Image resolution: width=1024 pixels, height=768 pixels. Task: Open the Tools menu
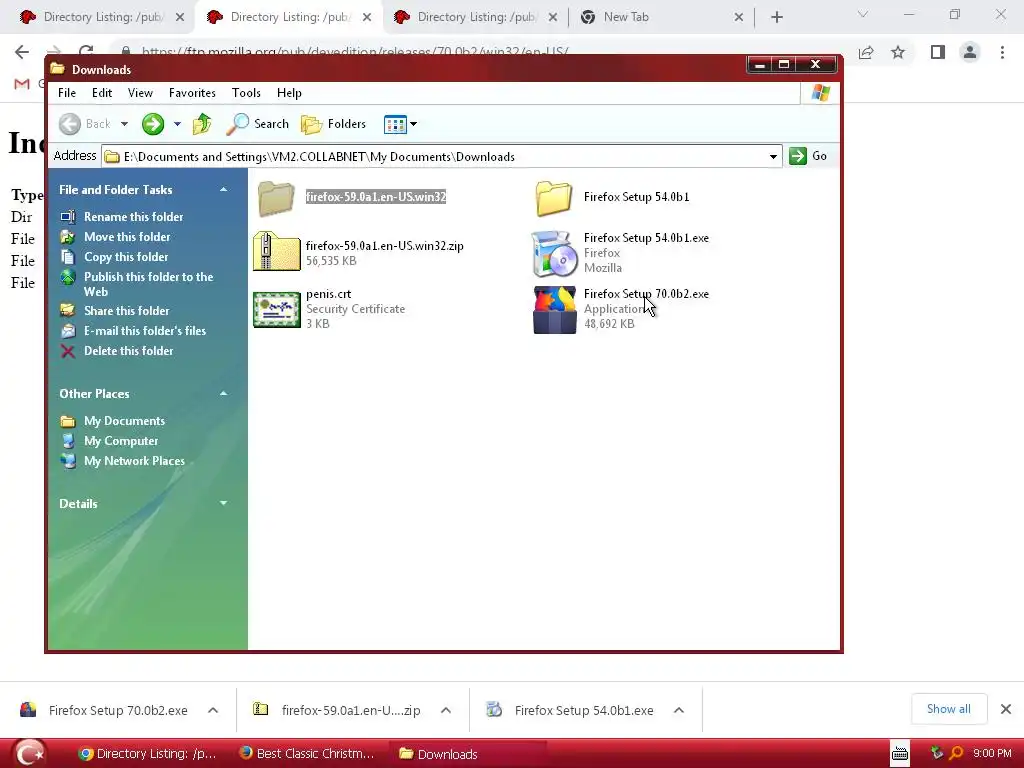pos(246,93)
